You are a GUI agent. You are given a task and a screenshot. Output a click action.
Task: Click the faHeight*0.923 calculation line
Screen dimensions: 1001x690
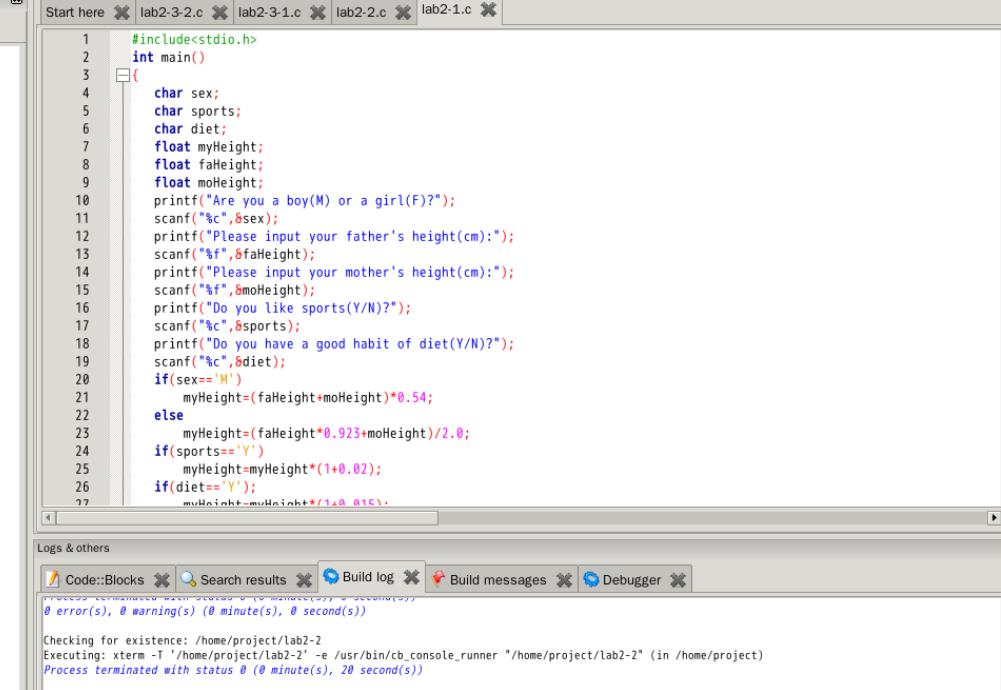point(326,433)
